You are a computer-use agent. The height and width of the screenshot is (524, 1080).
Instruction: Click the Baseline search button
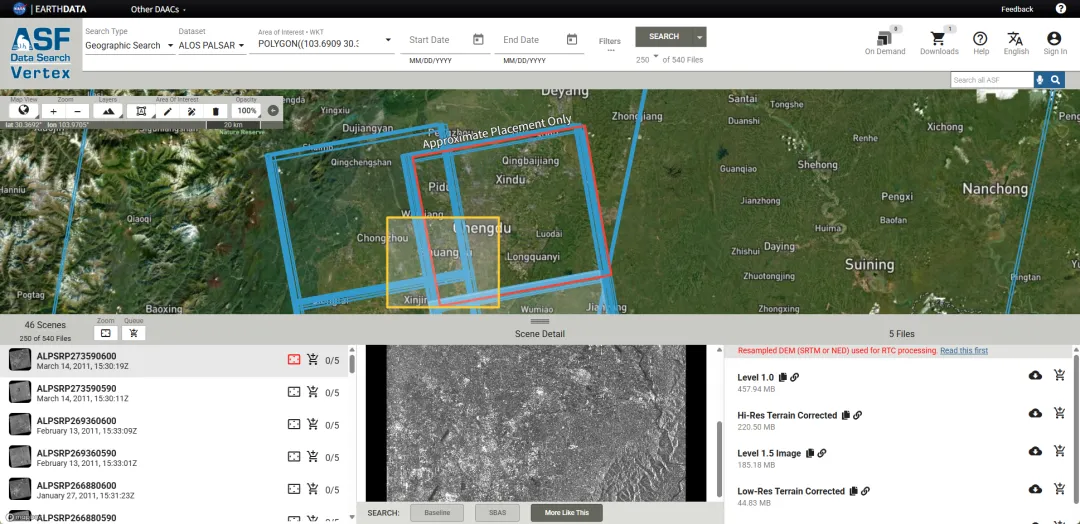coord(437,513)
